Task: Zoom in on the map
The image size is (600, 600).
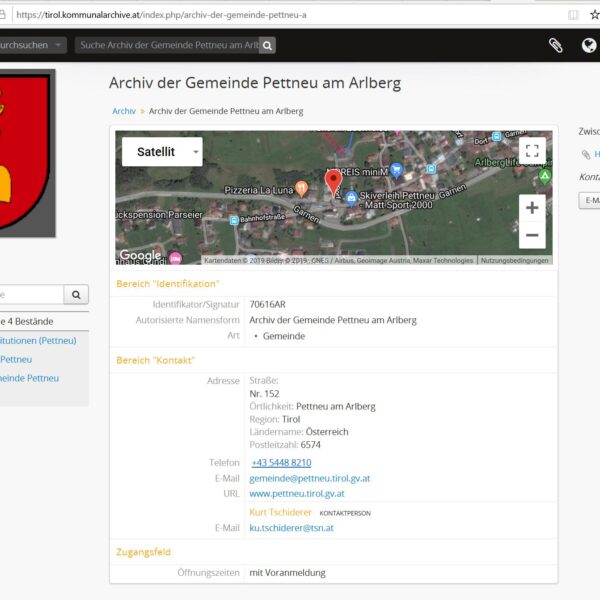Action: point(532,208)
